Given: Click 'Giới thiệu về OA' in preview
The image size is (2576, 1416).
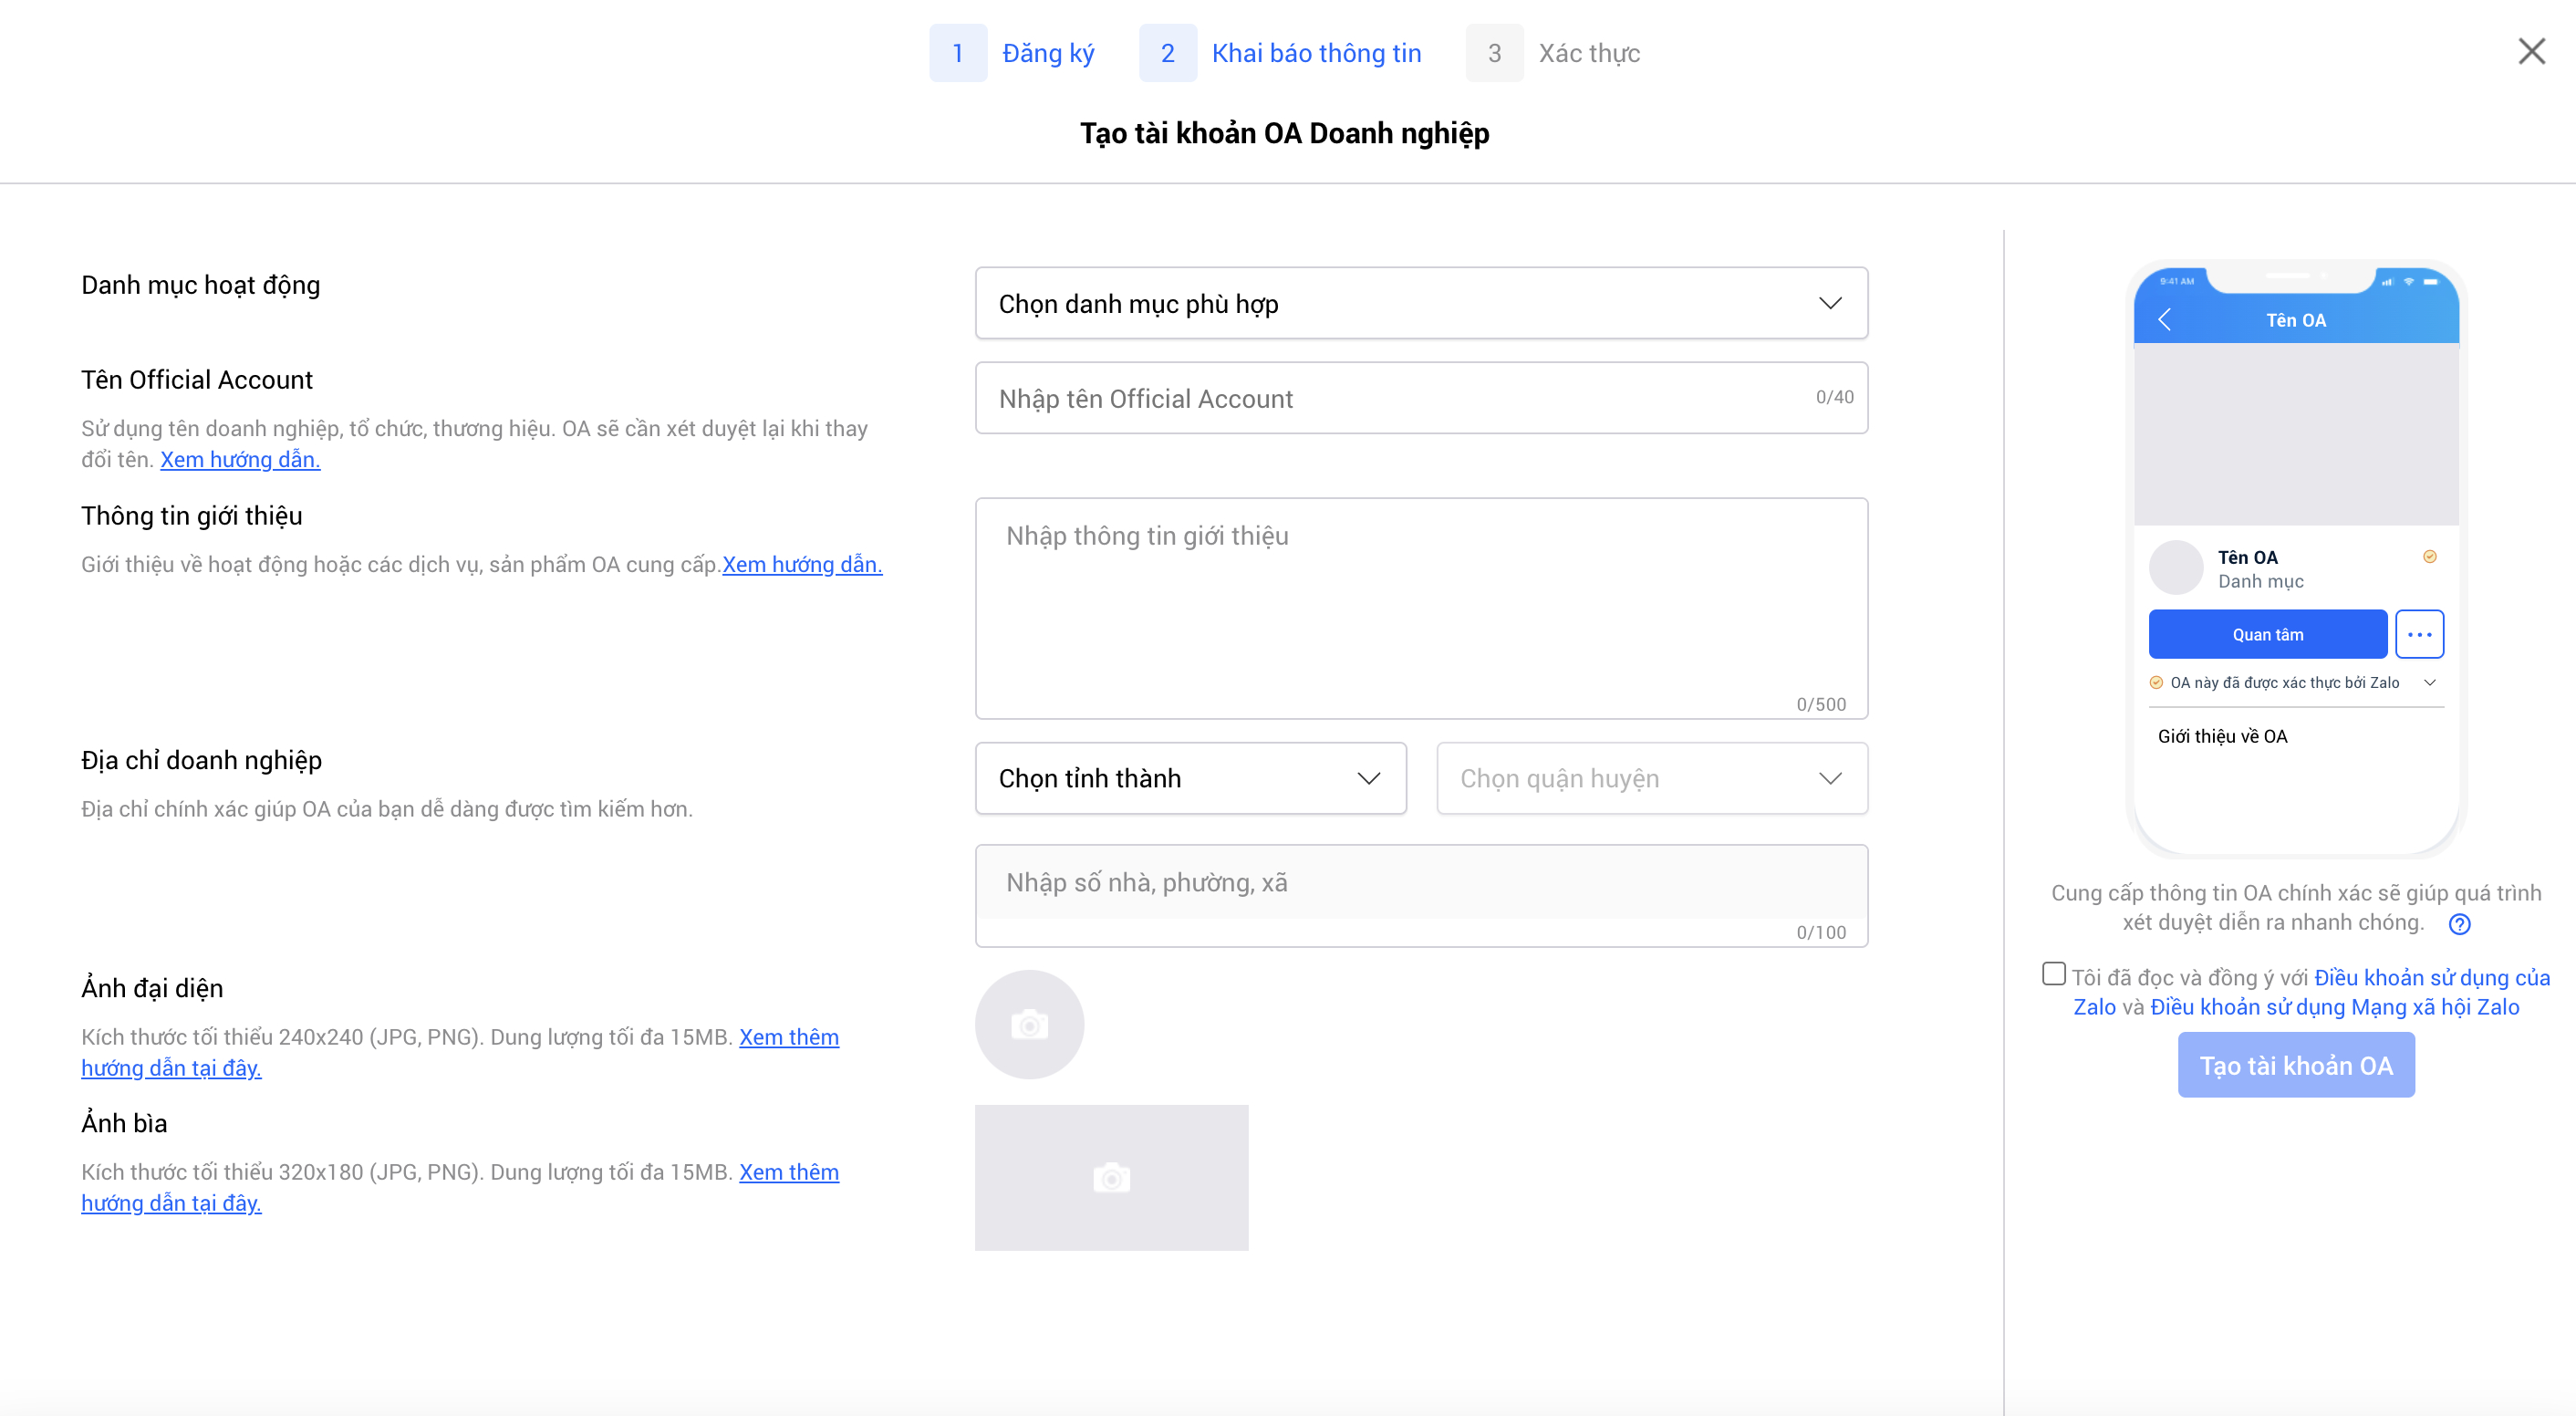Looking at the screenshot, I should (2222, 736).
